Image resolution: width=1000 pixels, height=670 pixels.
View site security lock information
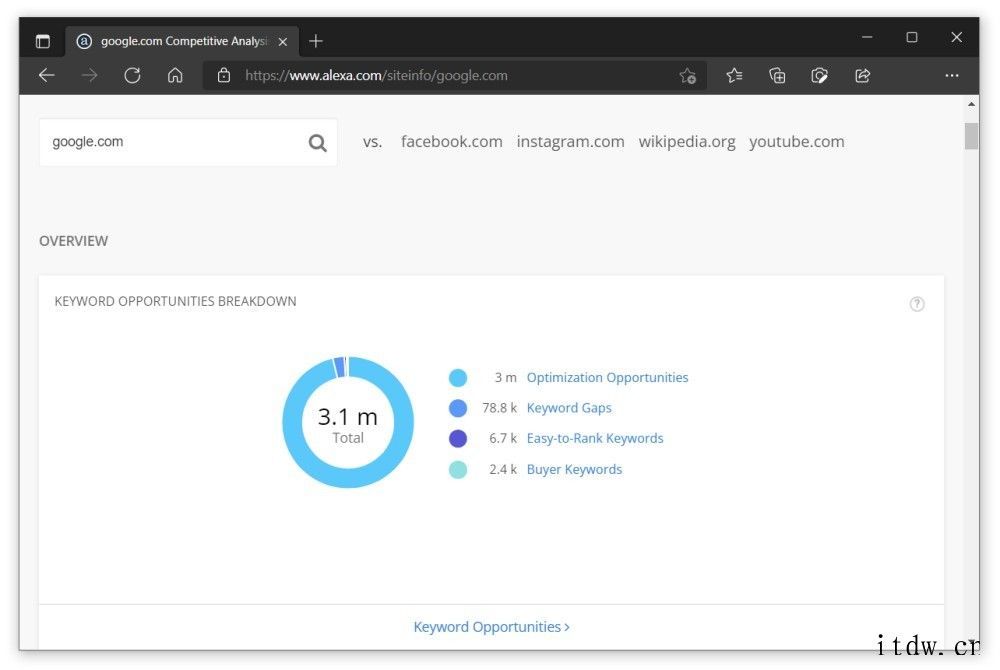[x=224, y=76]
